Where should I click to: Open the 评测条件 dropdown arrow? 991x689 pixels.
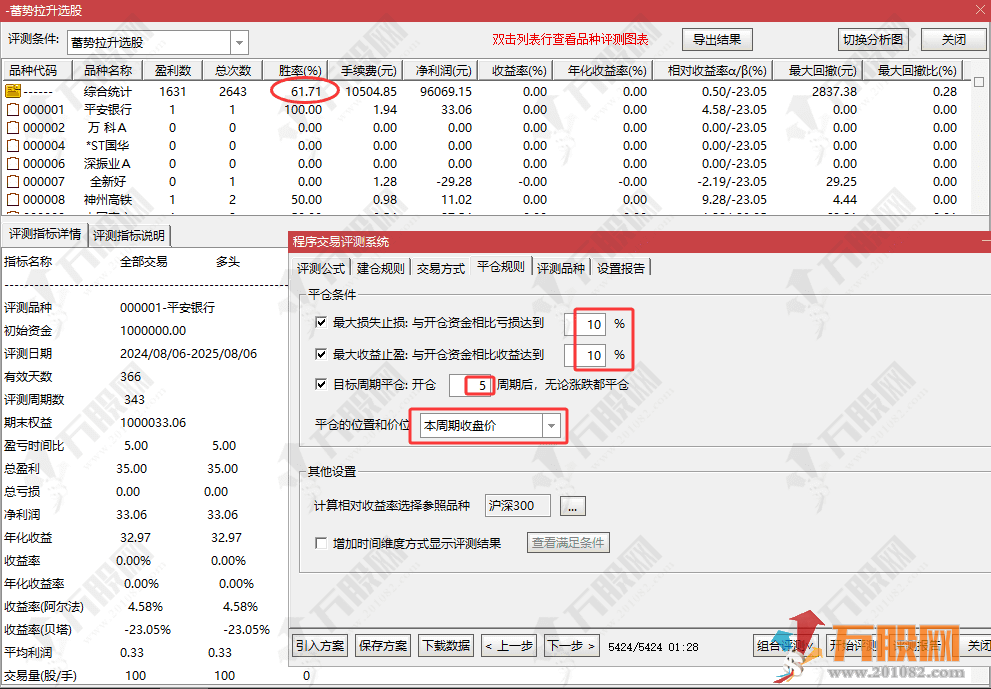coord(240,43)
